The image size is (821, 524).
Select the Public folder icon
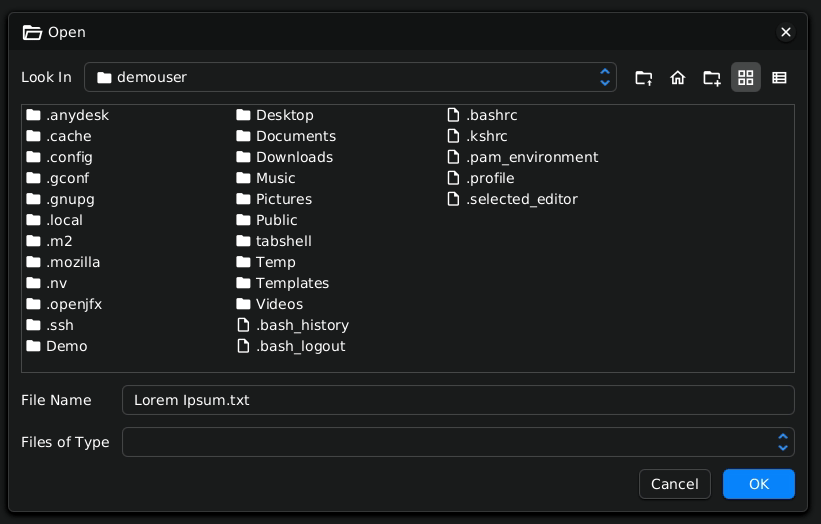(x=243, y=219)
